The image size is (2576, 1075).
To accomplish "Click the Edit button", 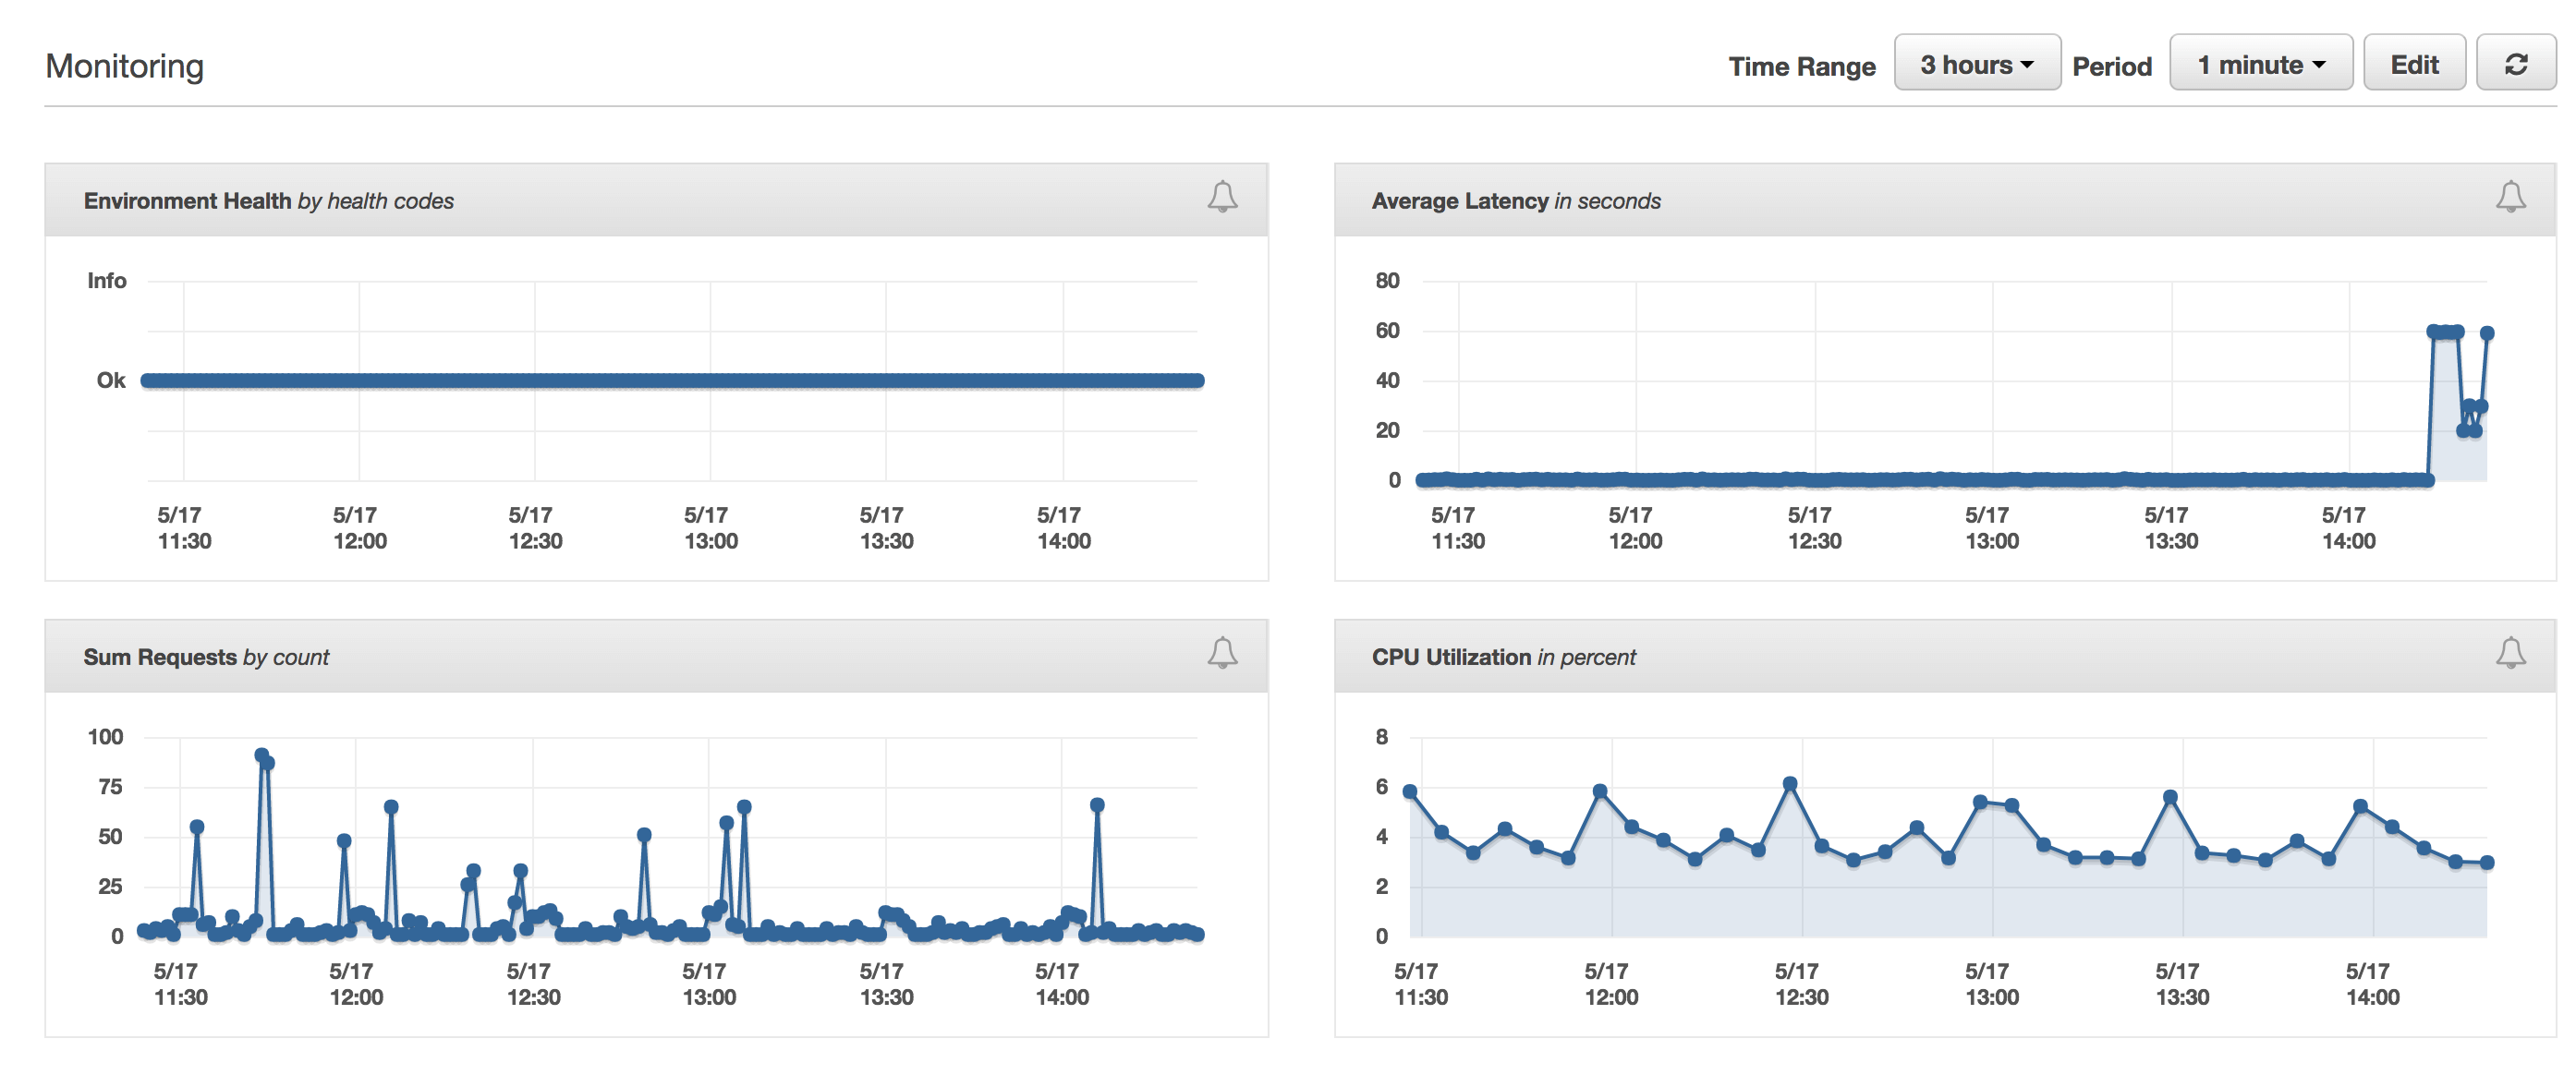I will tap(2414, 65).
